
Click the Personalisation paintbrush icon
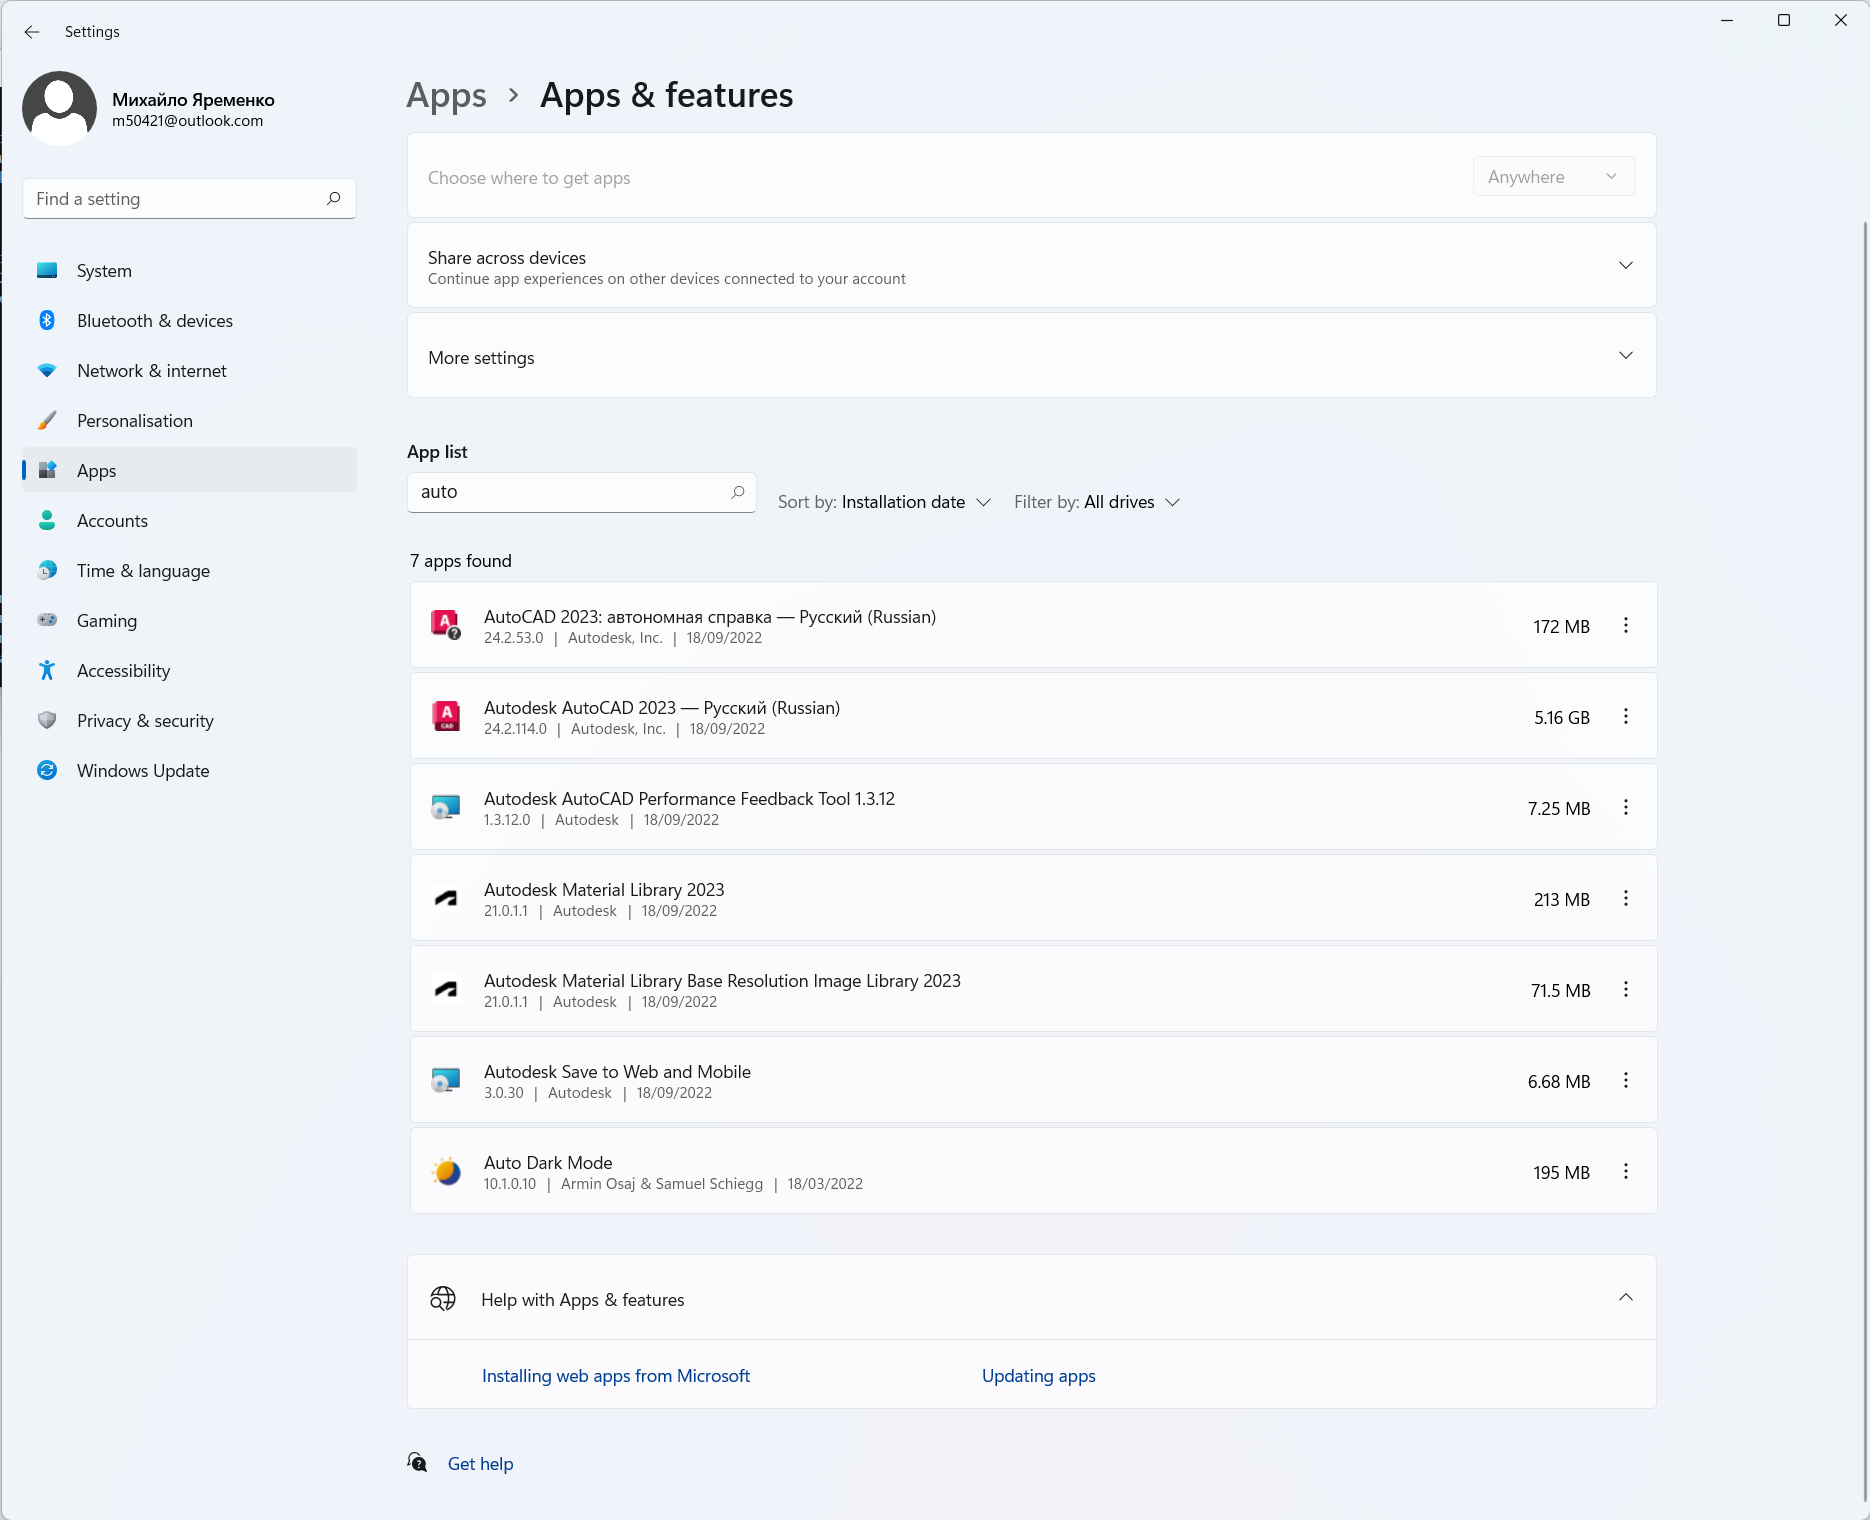[47, 421]
